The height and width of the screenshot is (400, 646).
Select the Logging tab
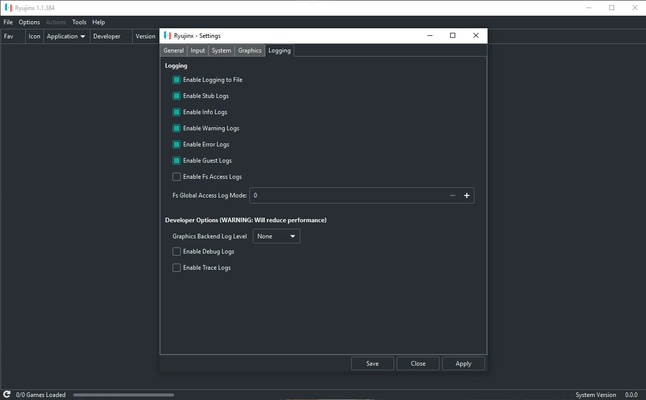click(x=279, y=50)
